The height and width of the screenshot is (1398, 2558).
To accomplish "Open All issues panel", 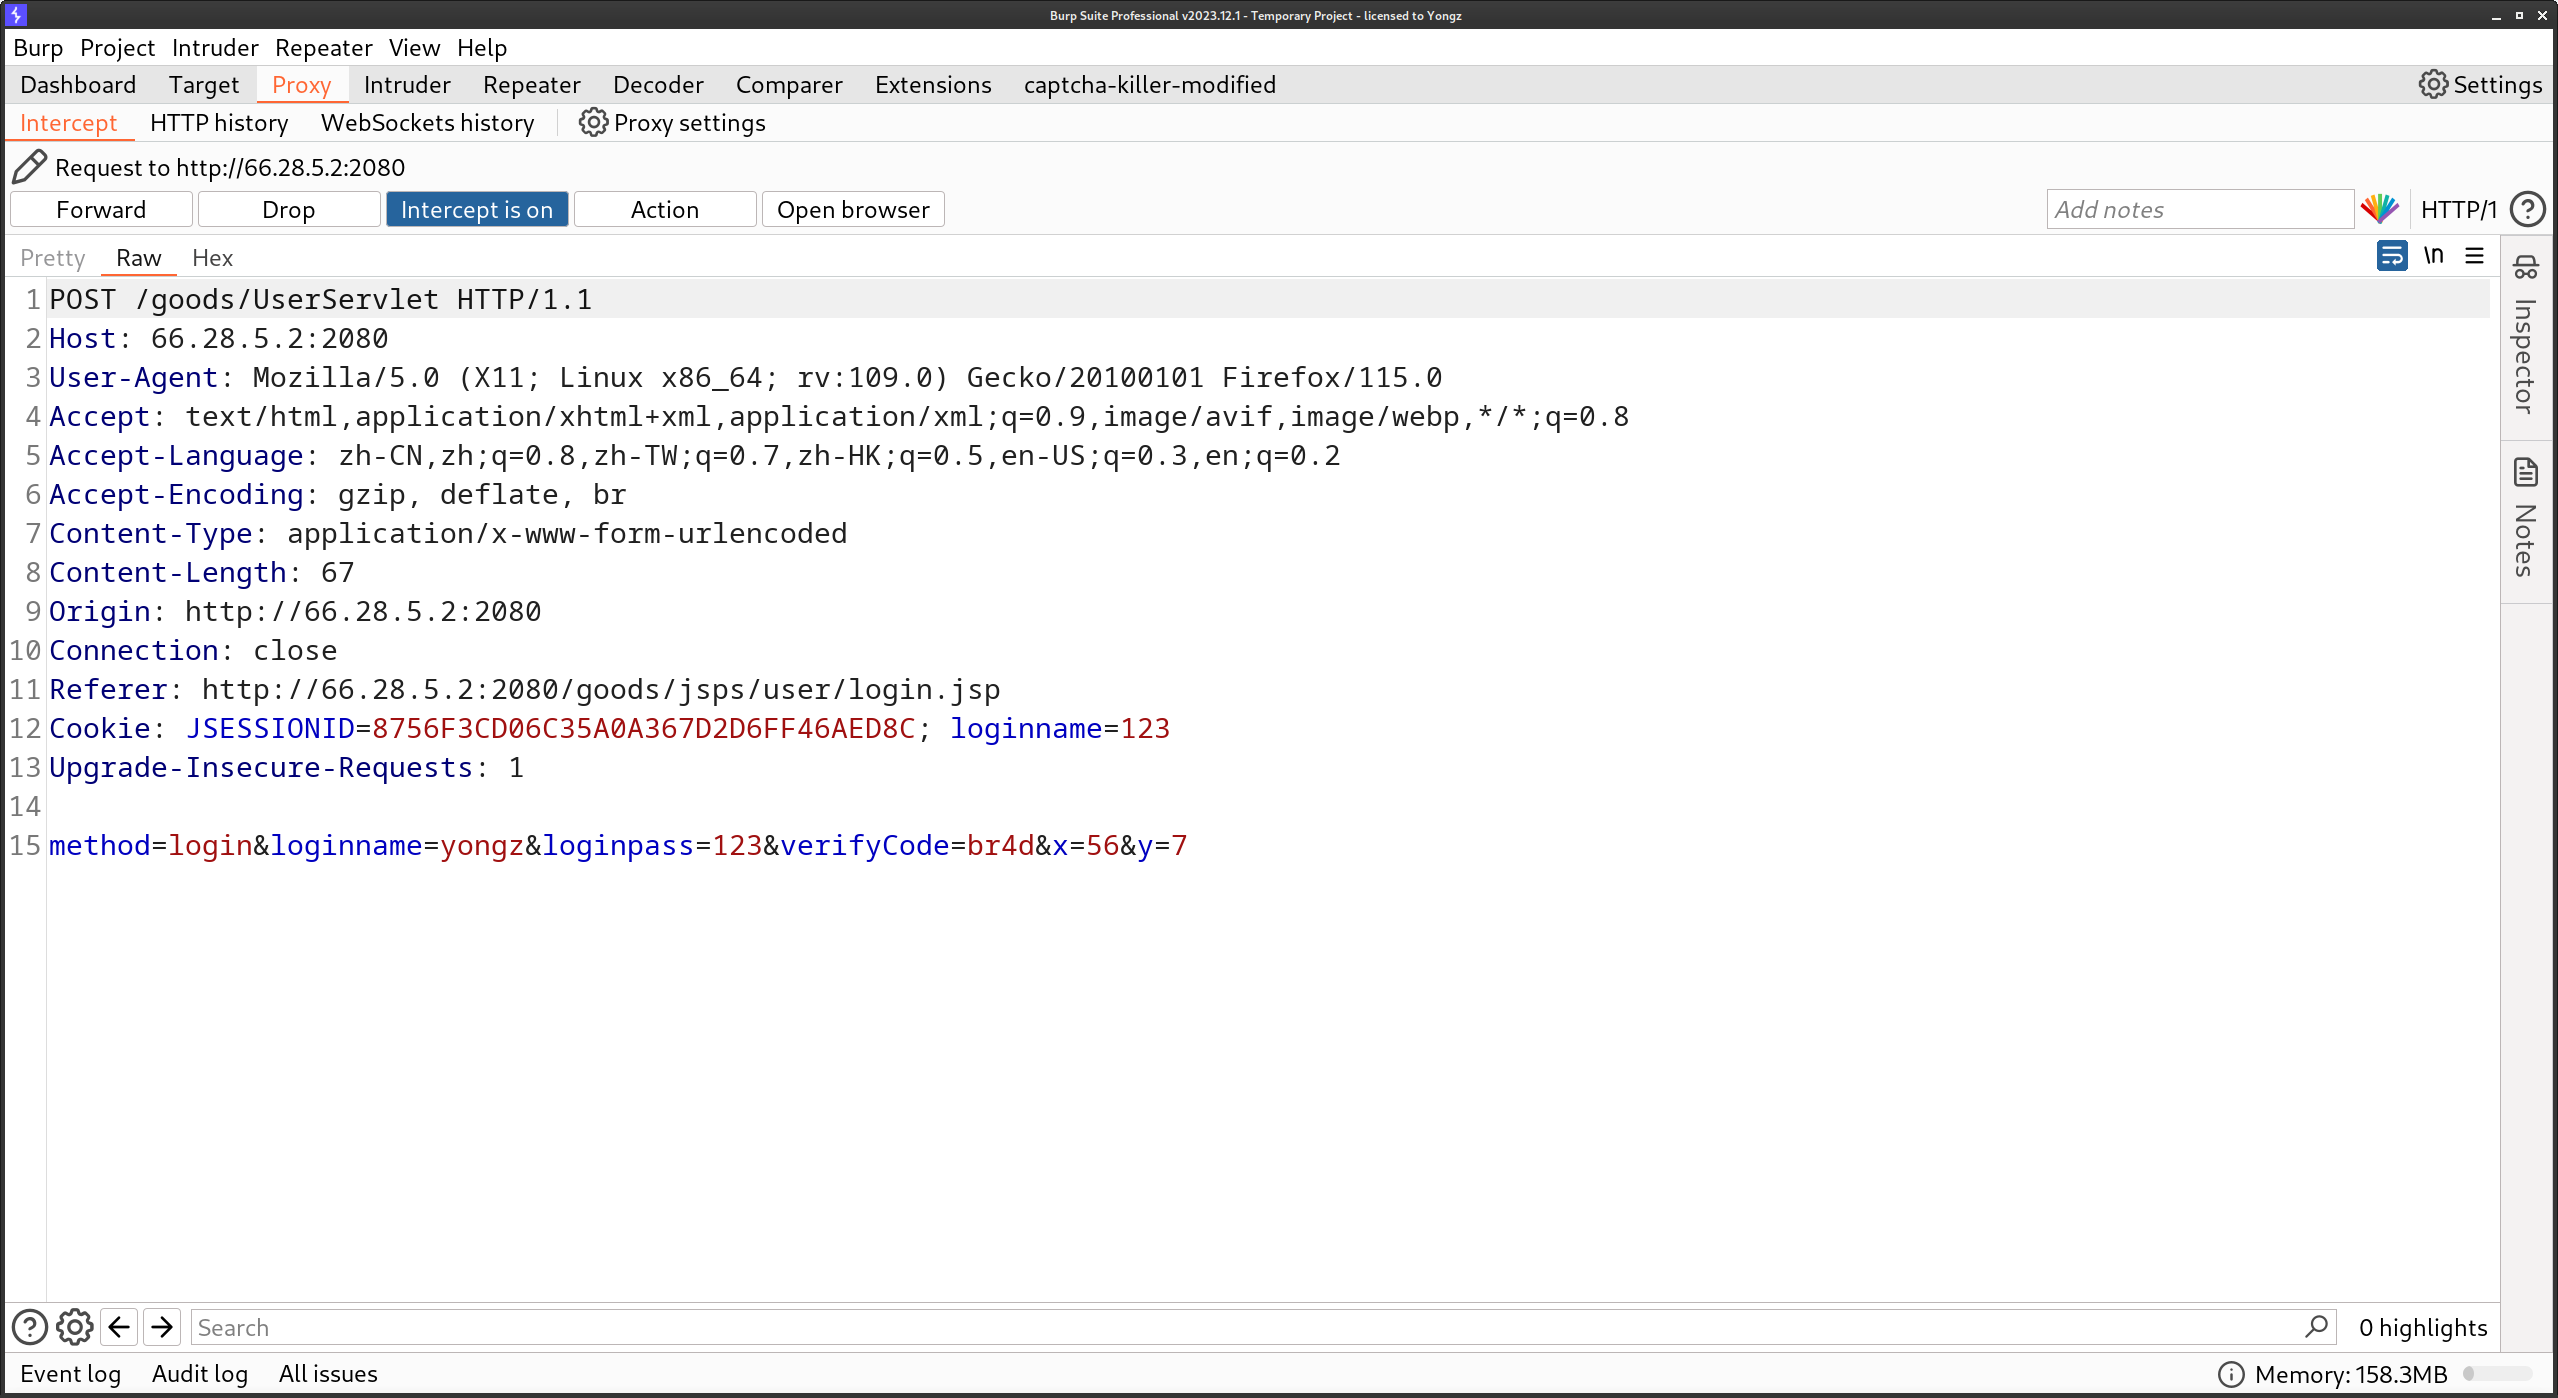I will (x=328, y=1374).
